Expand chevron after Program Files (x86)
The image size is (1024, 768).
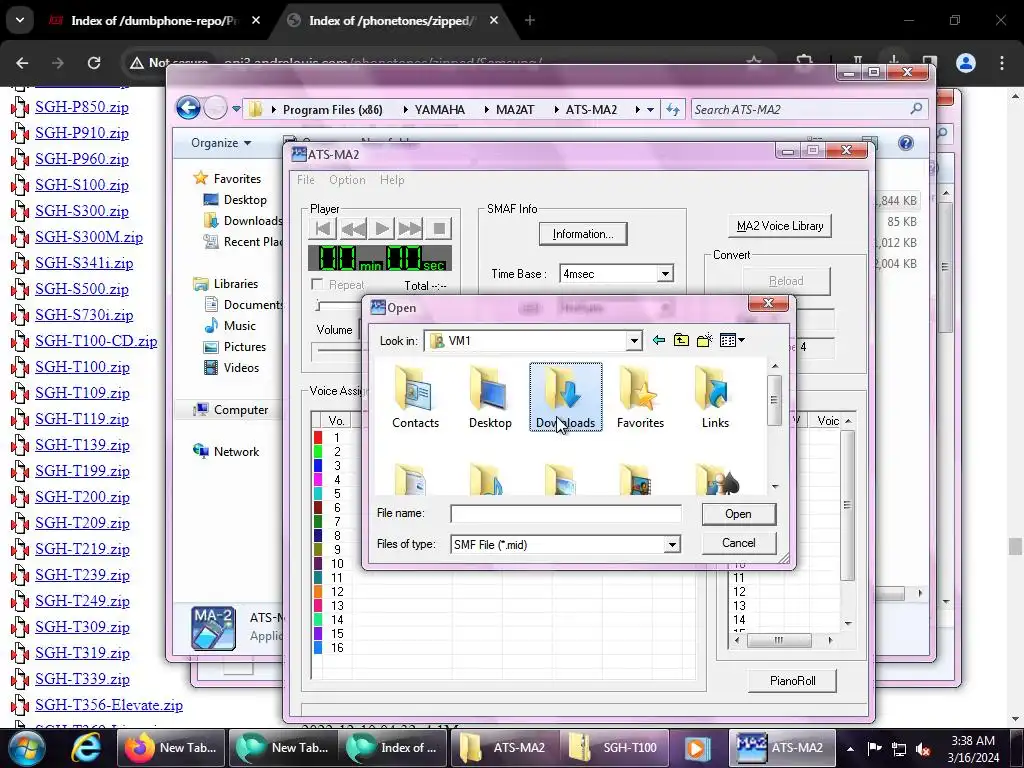(405, 110)
